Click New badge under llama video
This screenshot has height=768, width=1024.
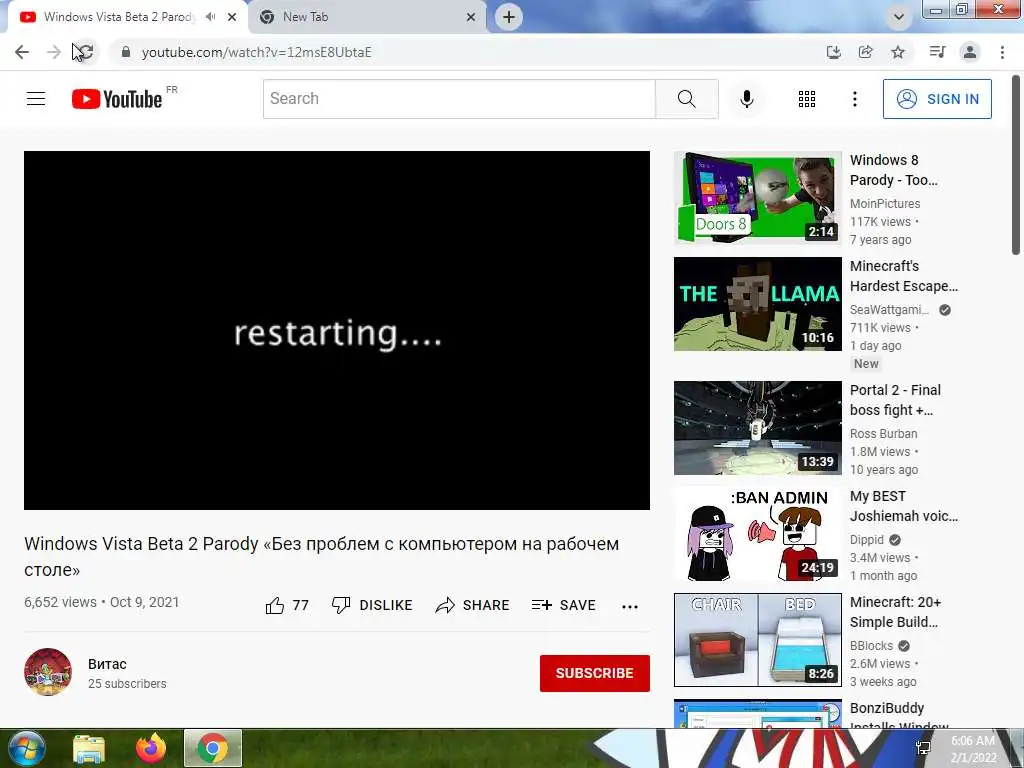click(866, 364)
